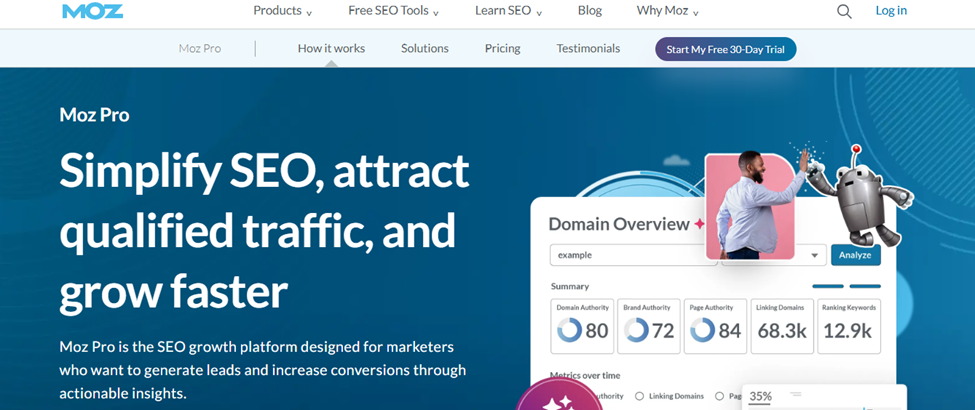Click the Linking Domains 68.3k card
This screenshot has height=410, width=975.
pos(782,327)
